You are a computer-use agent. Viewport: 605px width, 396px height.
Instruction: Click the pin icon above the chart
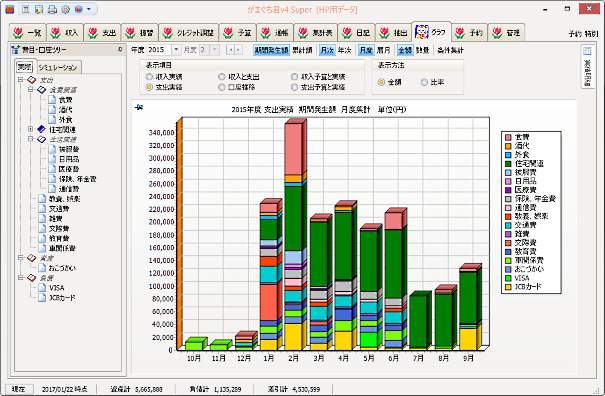pos(139,107)
